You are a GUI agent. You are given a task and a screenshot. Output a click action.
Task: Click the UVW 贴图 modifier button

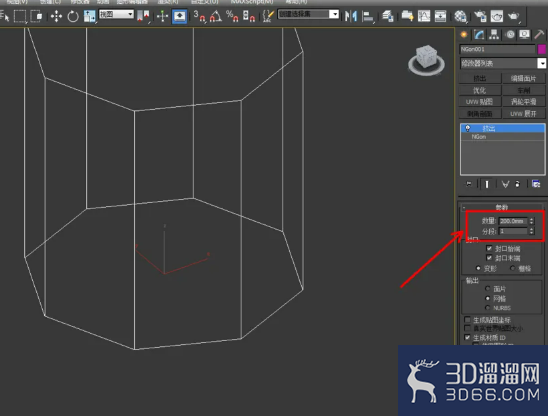480,102
